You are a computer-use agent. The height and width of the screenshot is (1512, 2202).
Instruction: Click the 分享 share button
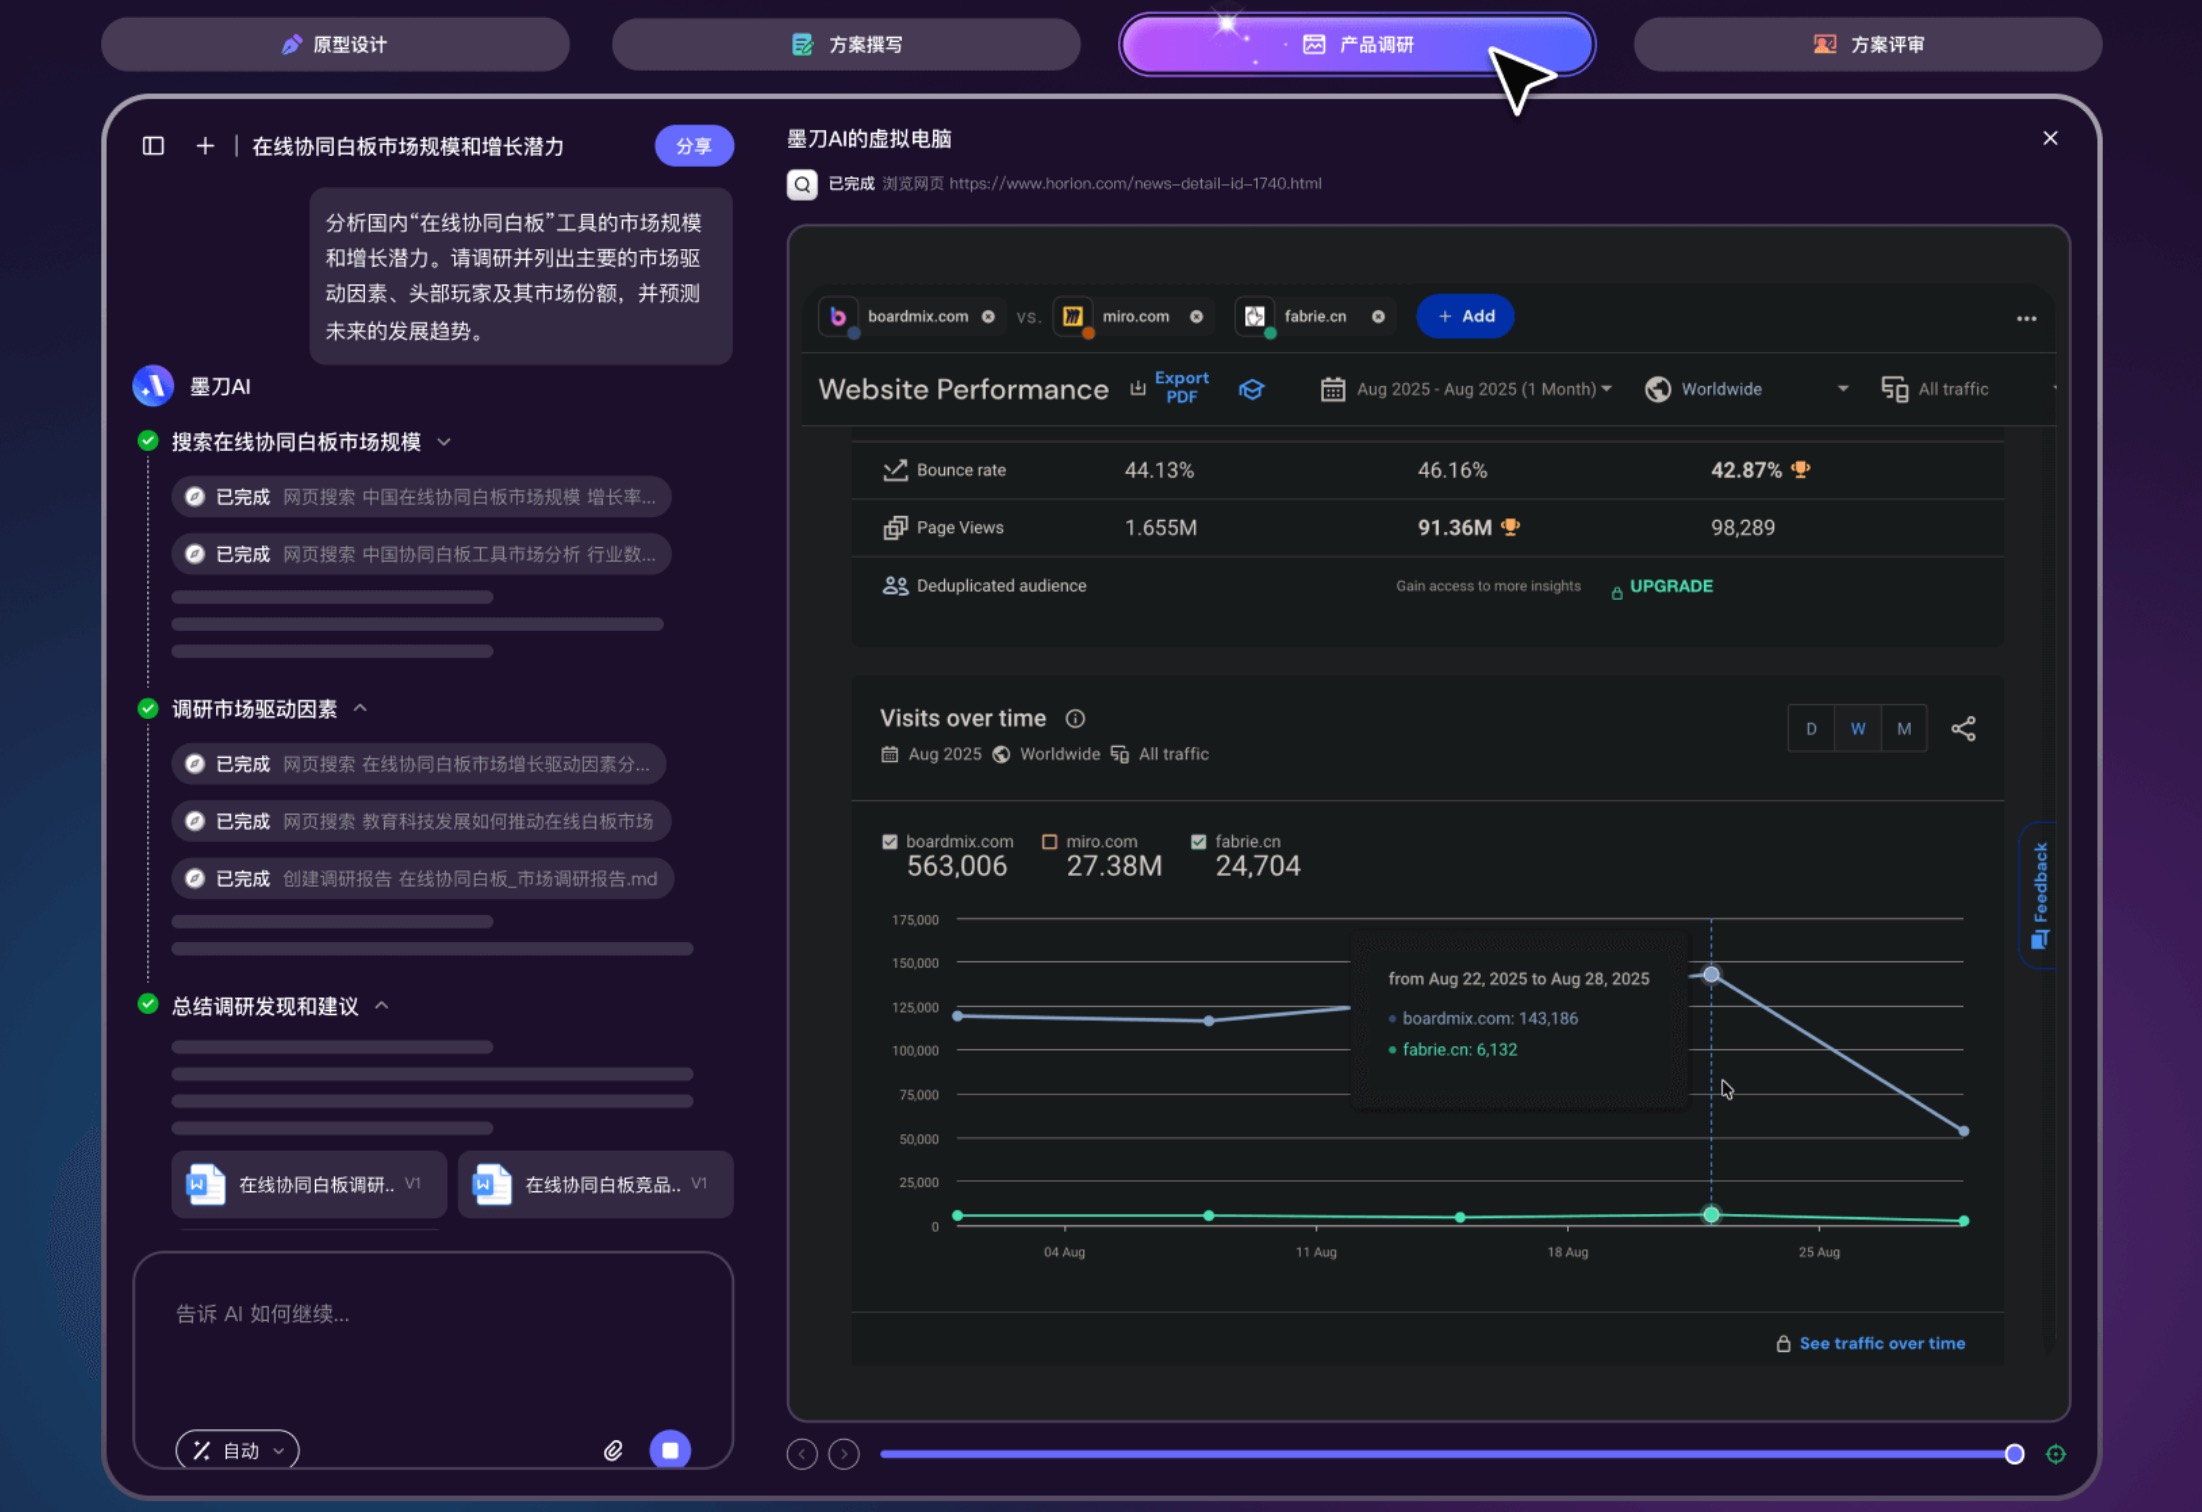click(693, 145)
